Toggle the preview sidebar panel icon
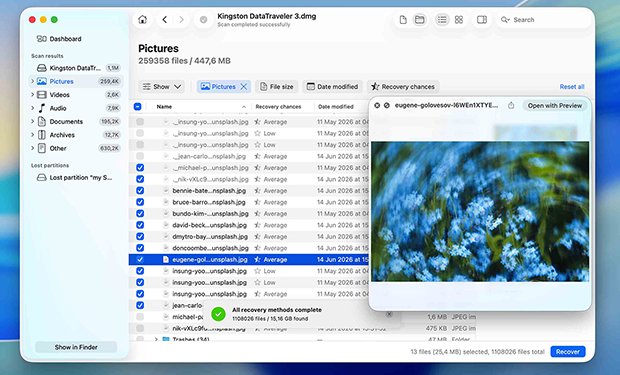Screen dimensions: 620x375 click(x=482, y=19)
